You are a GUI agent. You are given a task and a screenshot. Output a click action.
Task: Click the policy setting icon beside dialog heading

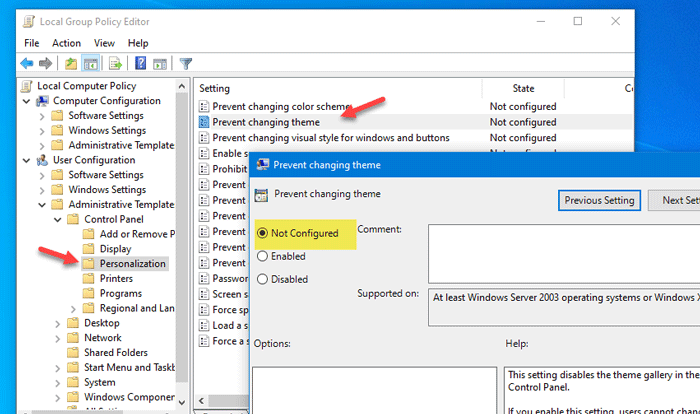(x=261, y=195)
